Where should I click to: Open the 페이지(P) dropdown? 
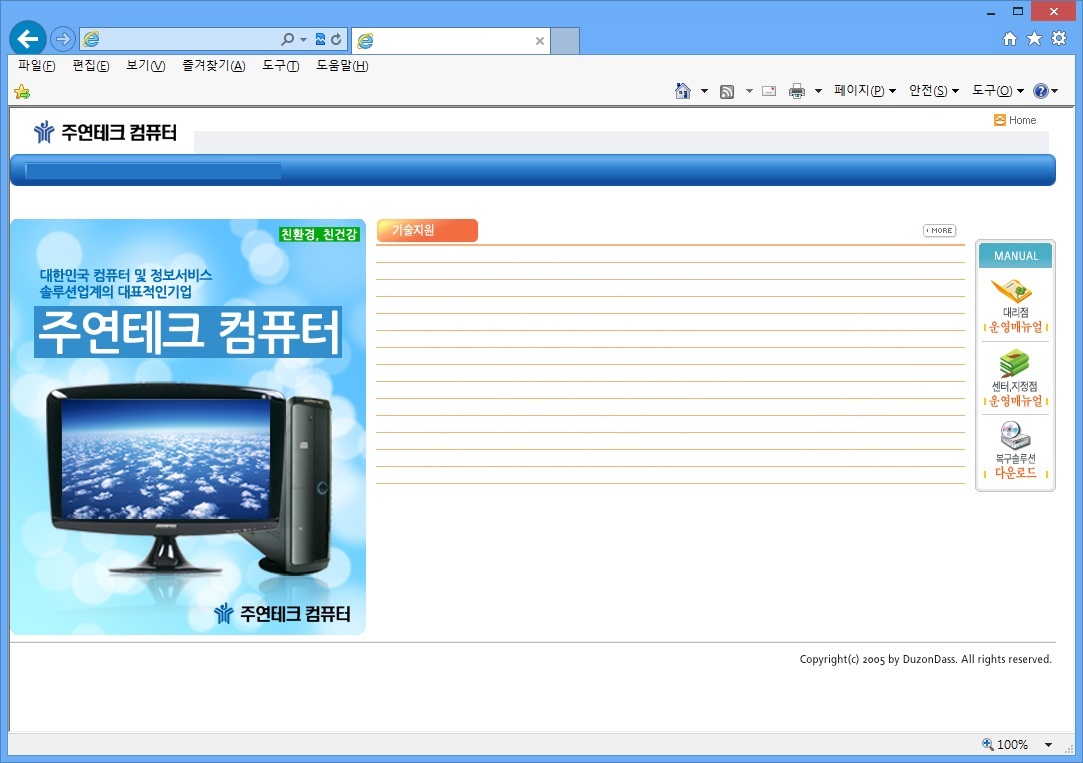tap(865, 90)
